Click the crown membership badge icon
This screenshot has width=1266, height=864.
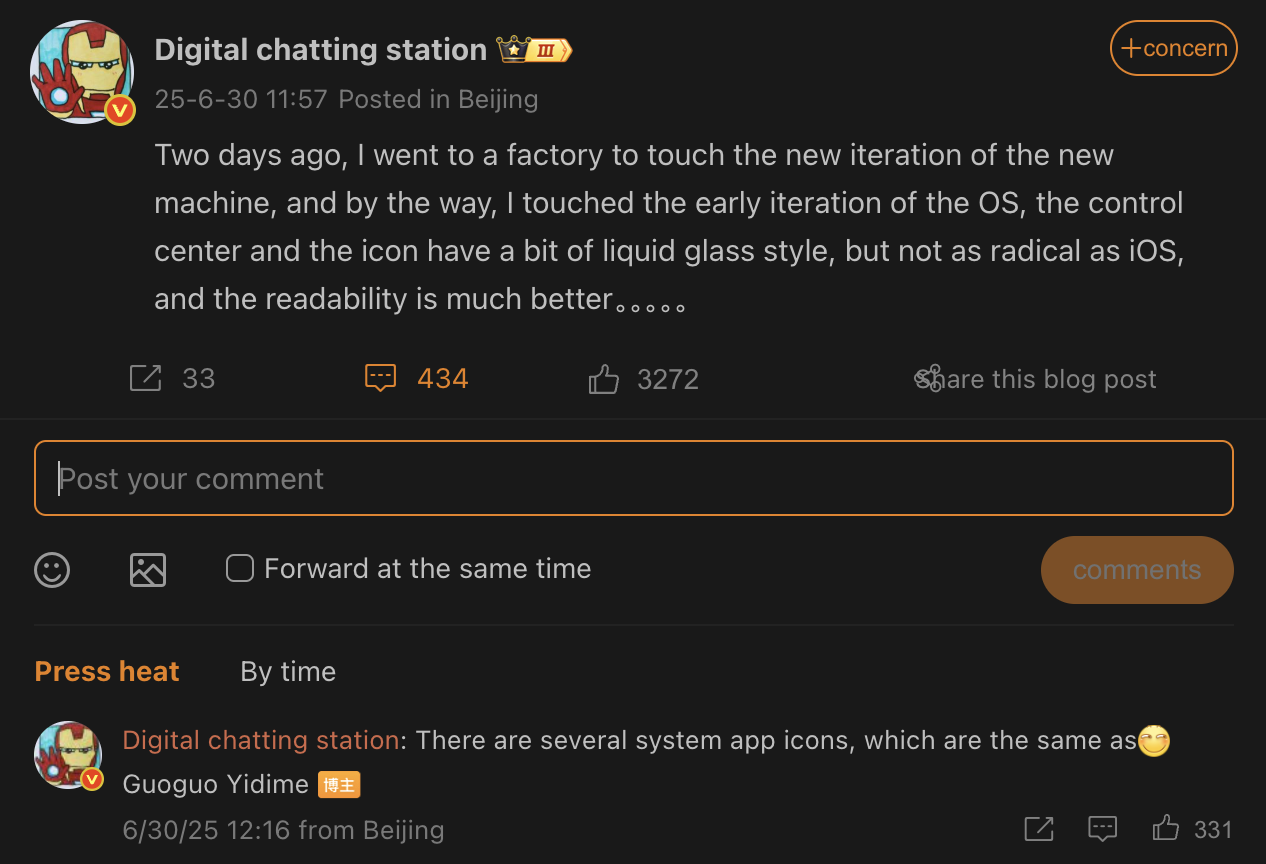(x=535, y=49)
